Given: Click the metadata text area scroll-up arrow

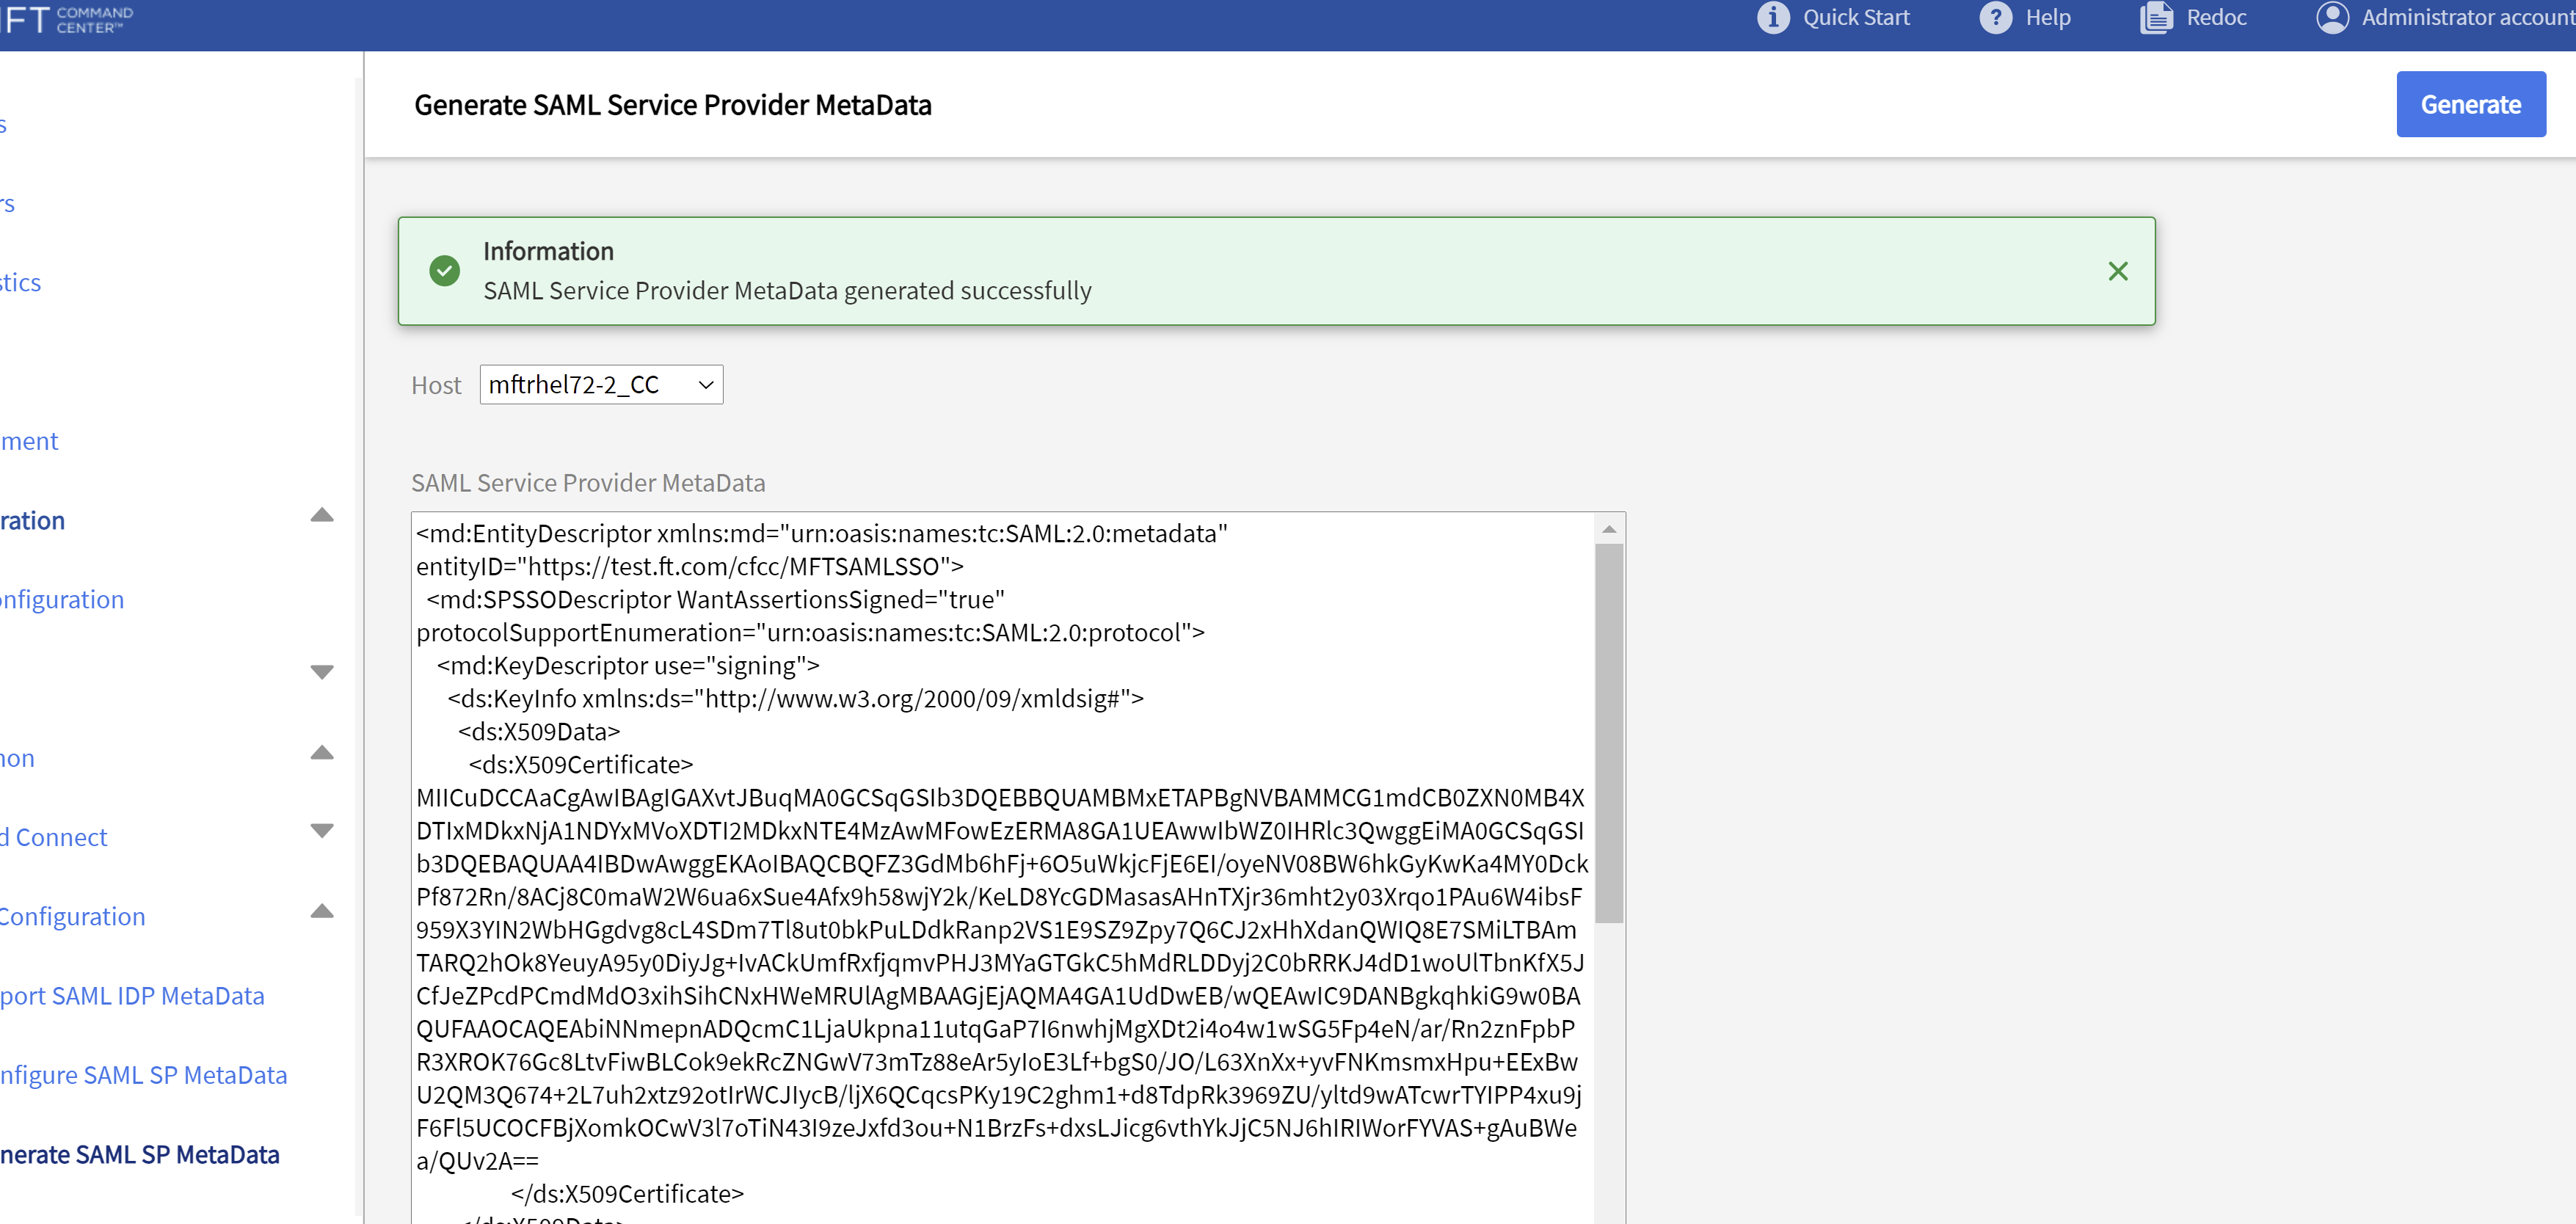Looking at the screenshot, I should click(1608, 529).
